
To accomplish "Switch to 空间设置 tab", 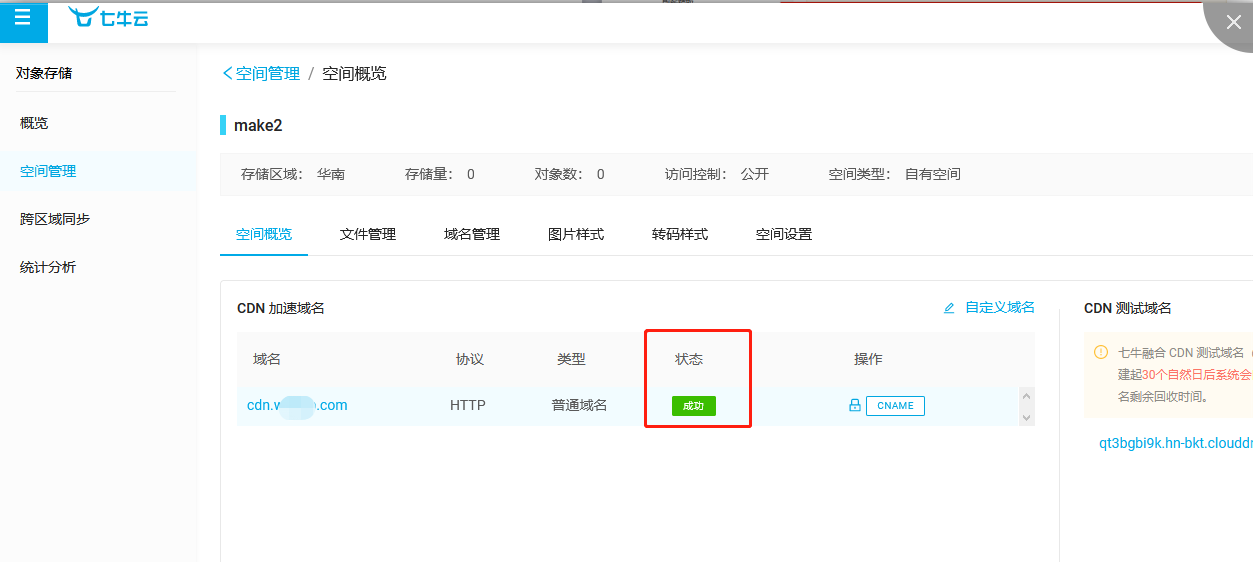I will 784,234.
